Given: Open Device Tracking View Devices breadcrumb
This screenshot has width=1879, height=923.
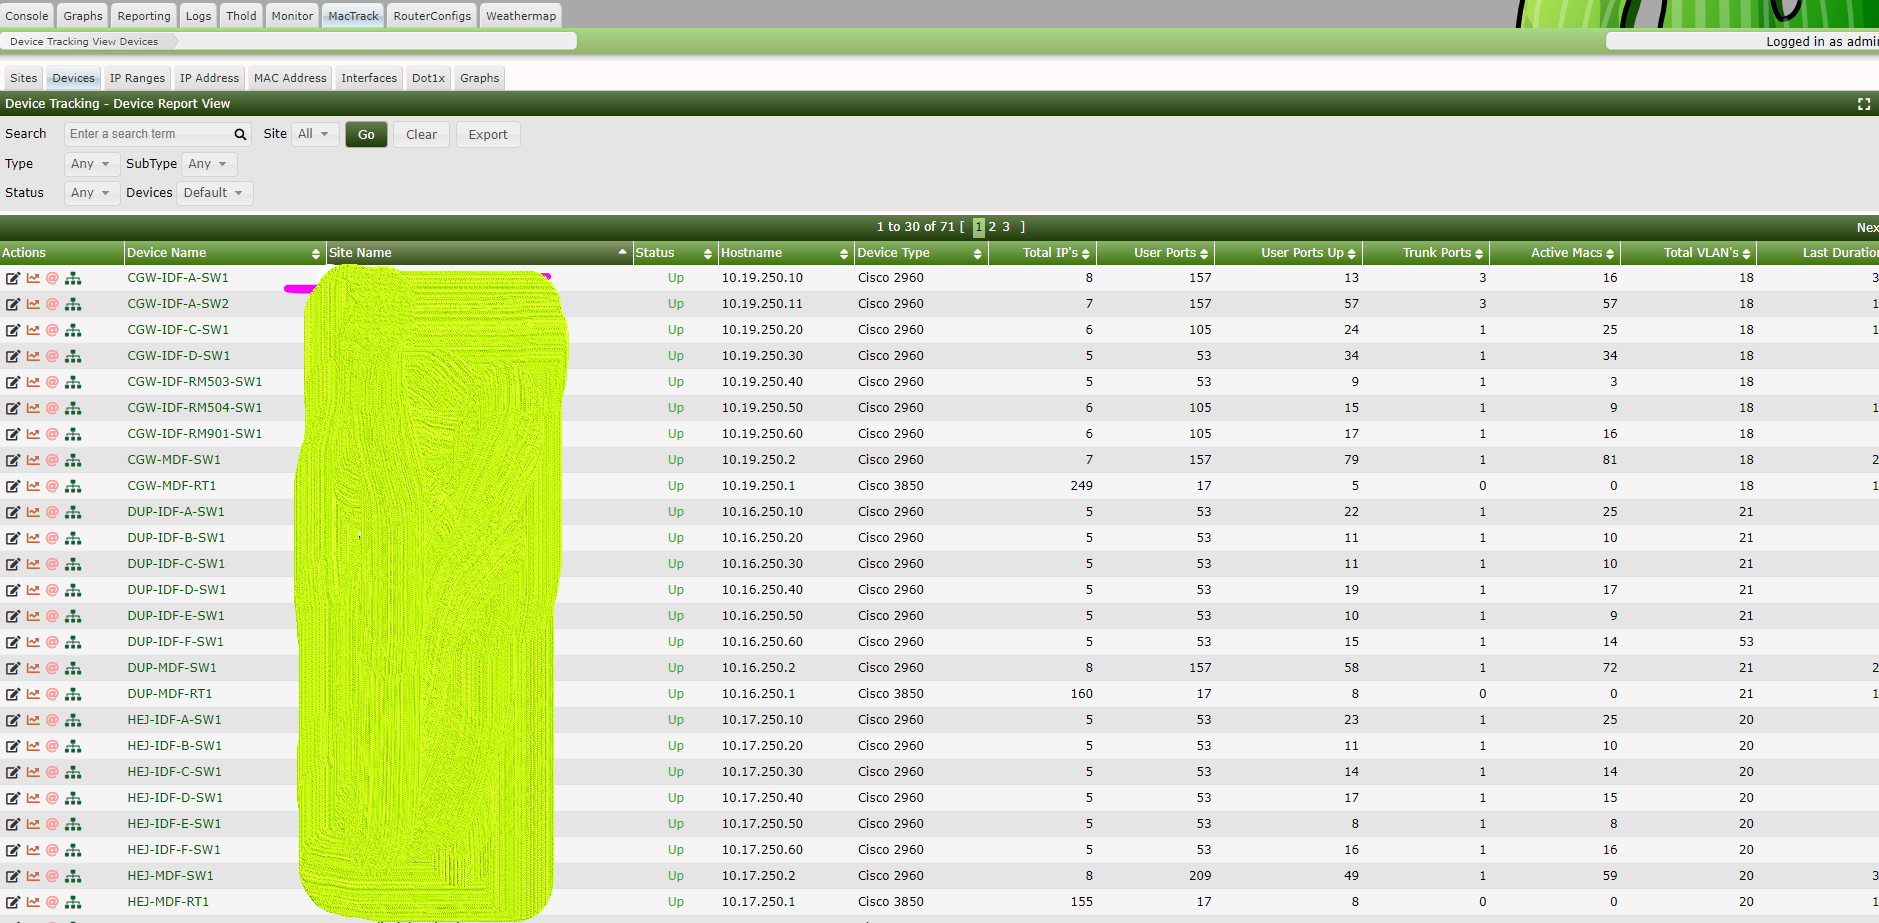Looking at the screenshot, I should (84, 42).
